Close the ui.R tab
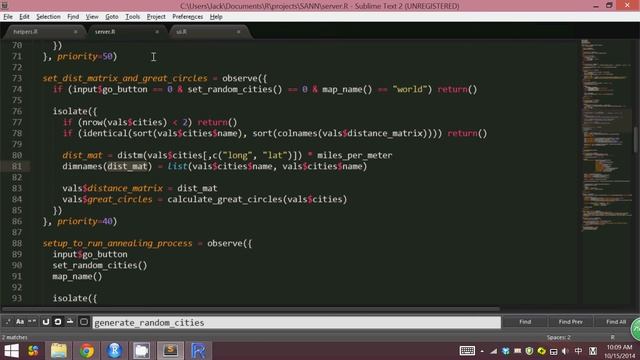 pos(238,31)
